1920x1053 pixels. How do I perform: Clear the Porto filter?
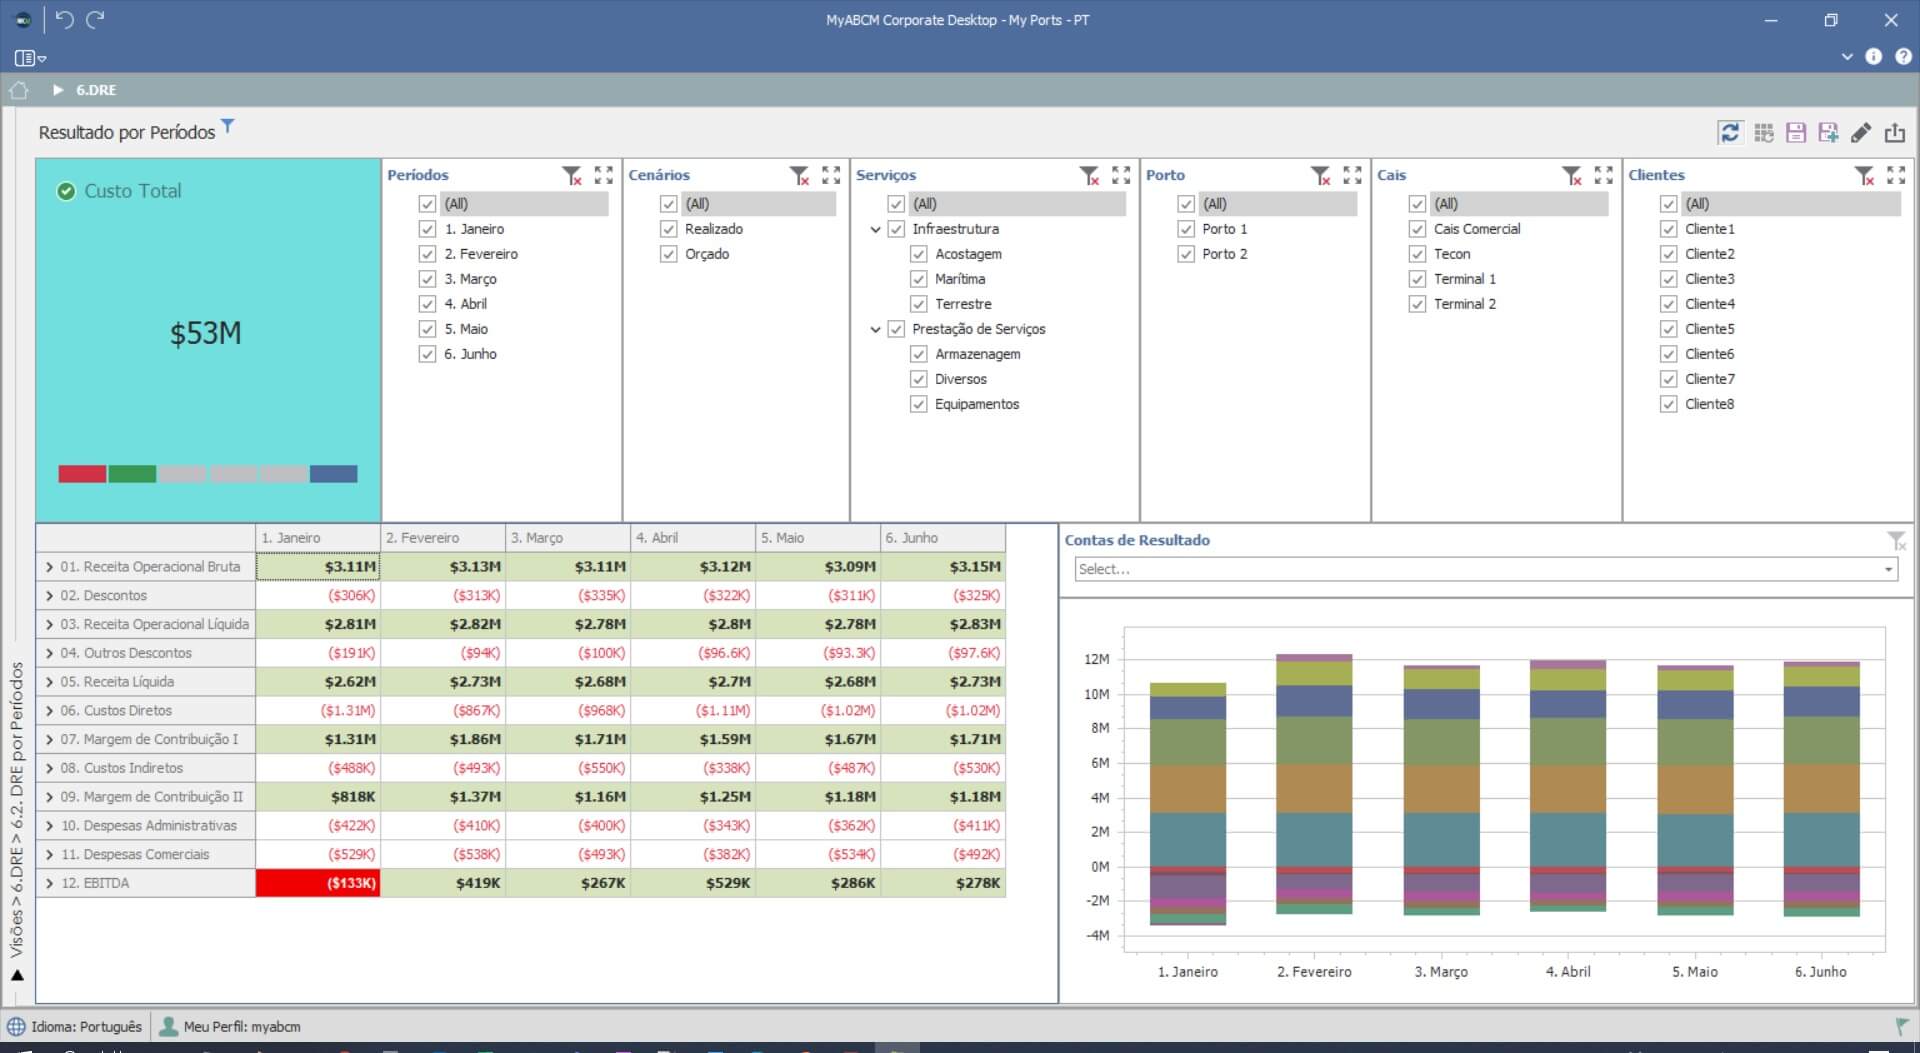pos(1321,176)
